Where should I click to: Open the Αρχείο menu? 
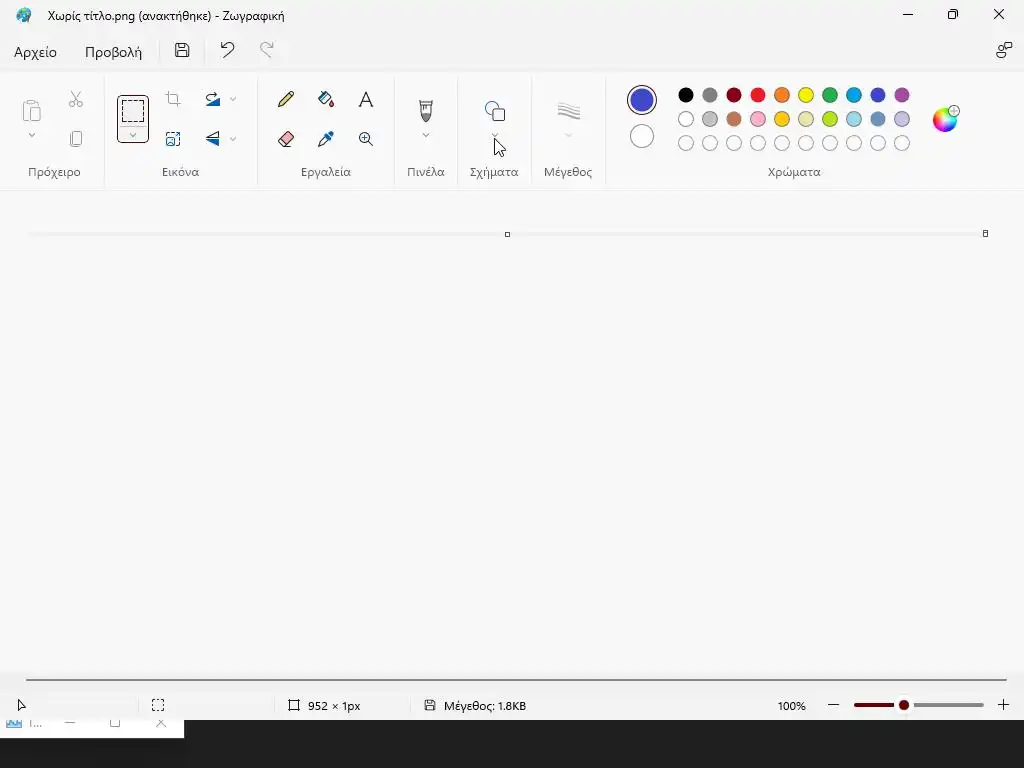click(x=35, y=52)
